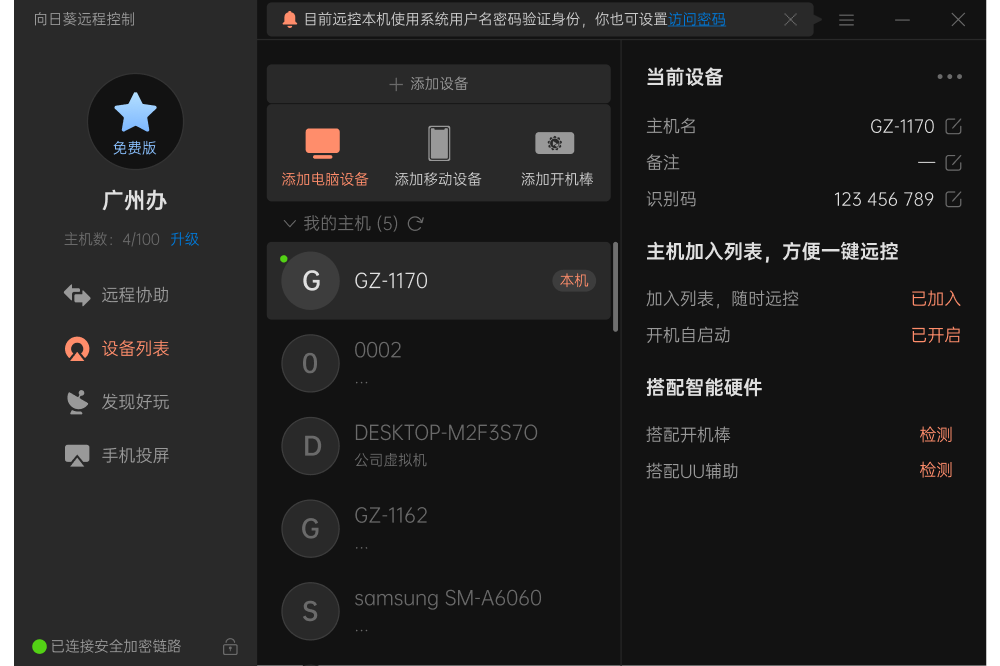Click the 升级 upgrade link

(184, 239)
